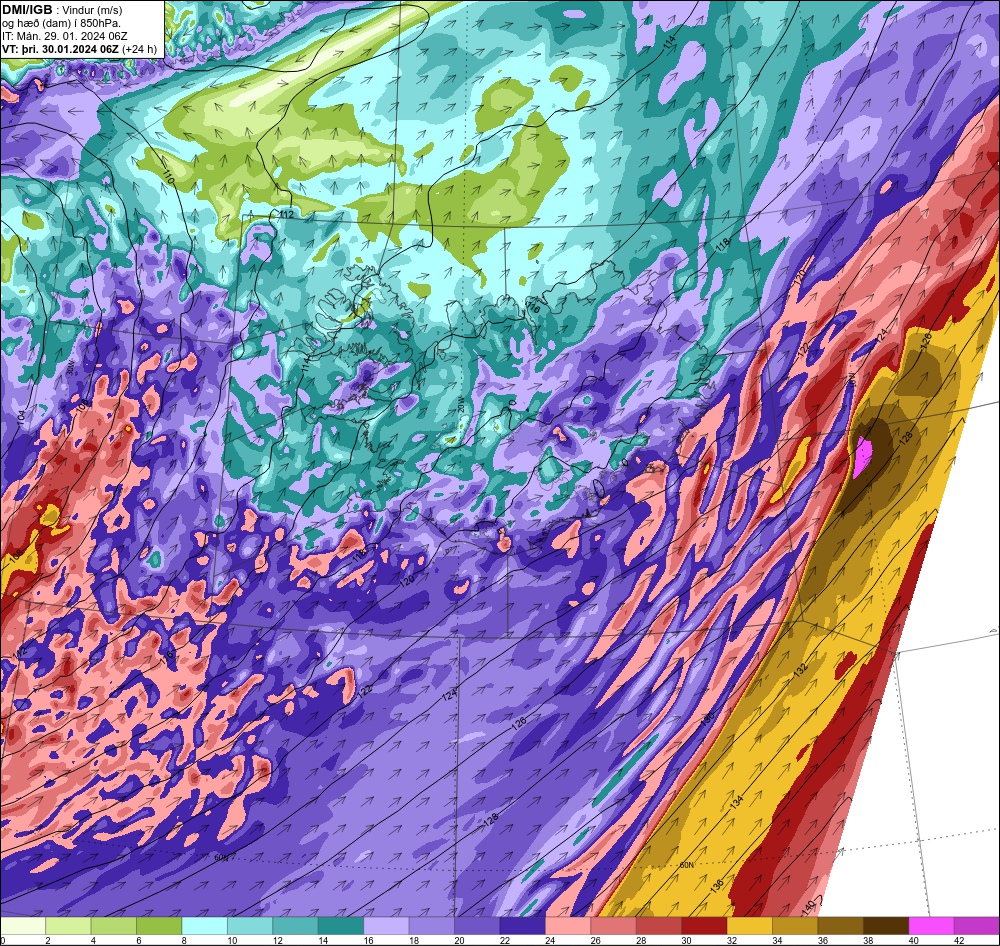Select the legend tick label '16'
Image resolution: width=1000 pixels, height=946 pixels.
tap(368, 940)
